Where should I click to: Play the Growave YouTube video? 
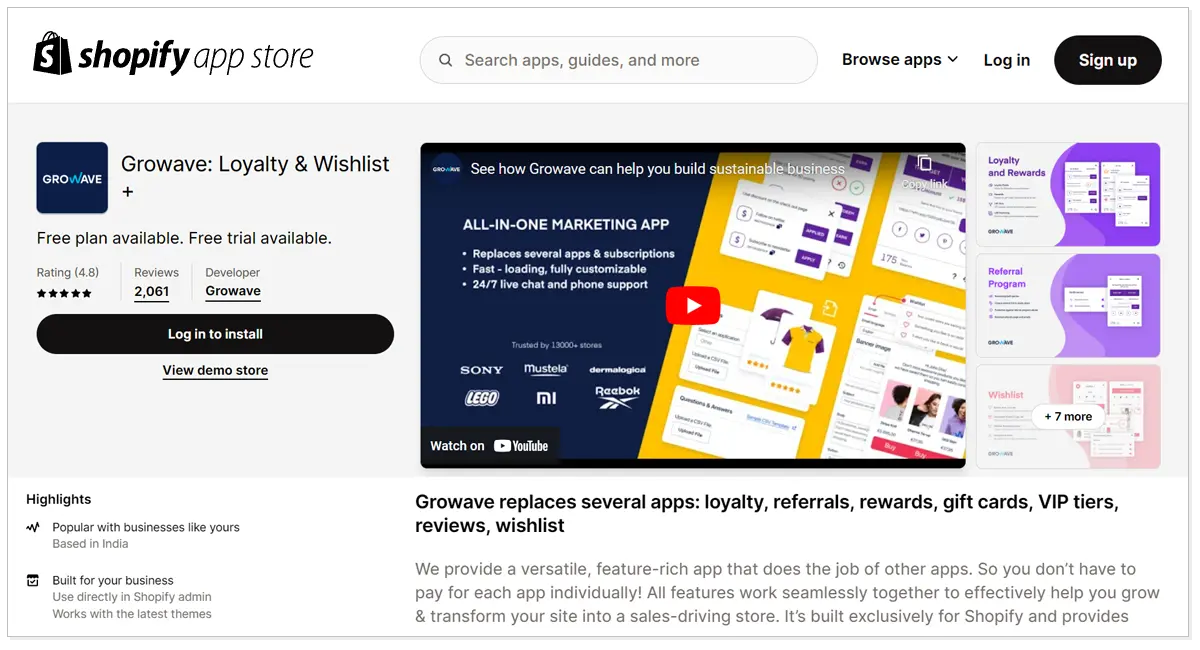point(692,306)
